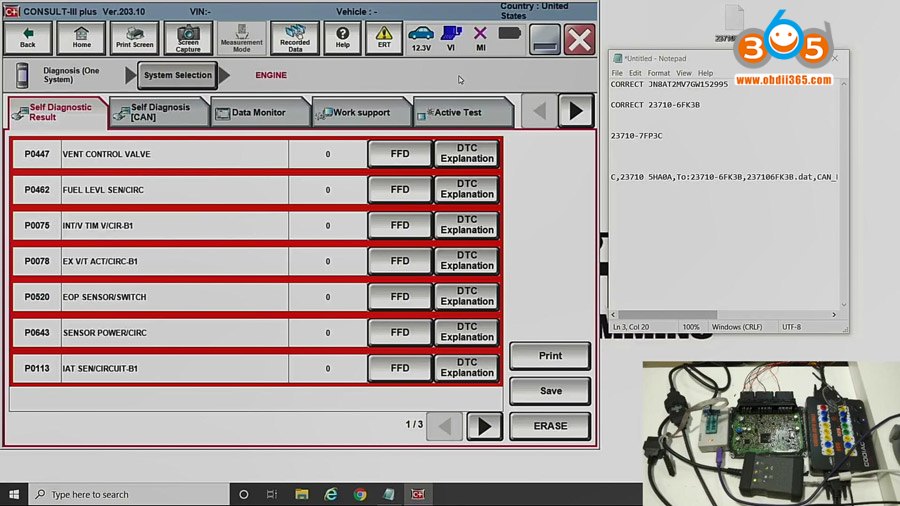This screenshot has height=506, width=900.
Task: Open FFD for P0075 INT/V TIM V/CIR-B1
Action: click(399, 225)
